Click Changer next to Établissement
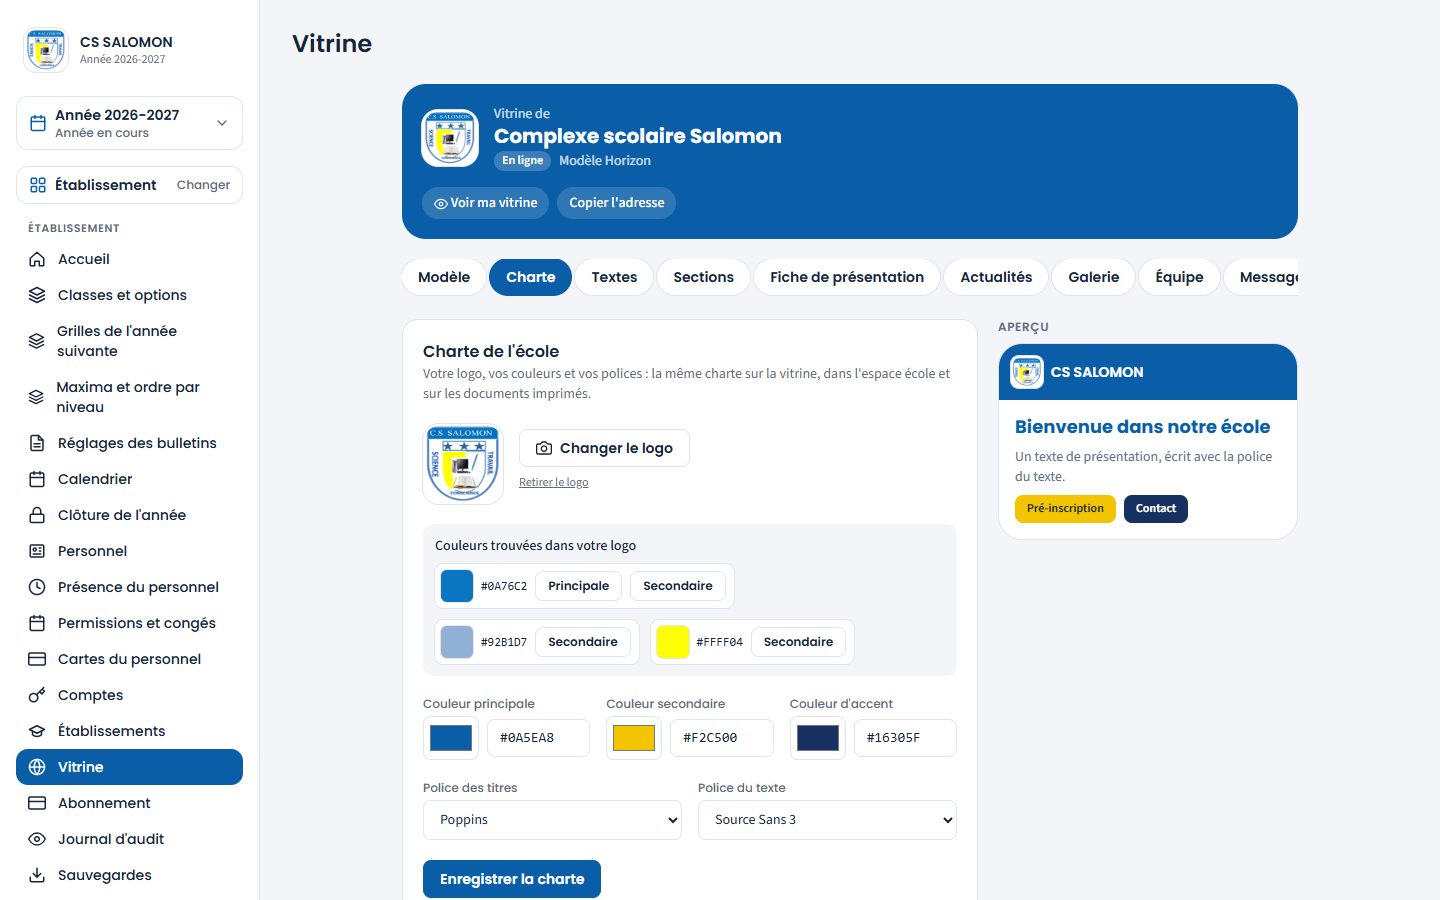Viewport: 1440px width, 900px height. tap(203, 185)
